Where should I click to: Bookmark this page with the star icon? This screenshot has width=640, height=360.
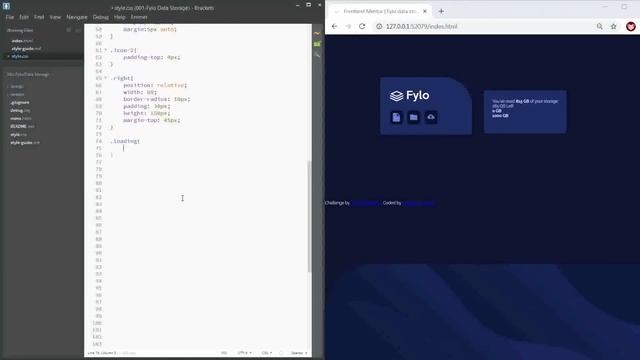tap(613, 26)
